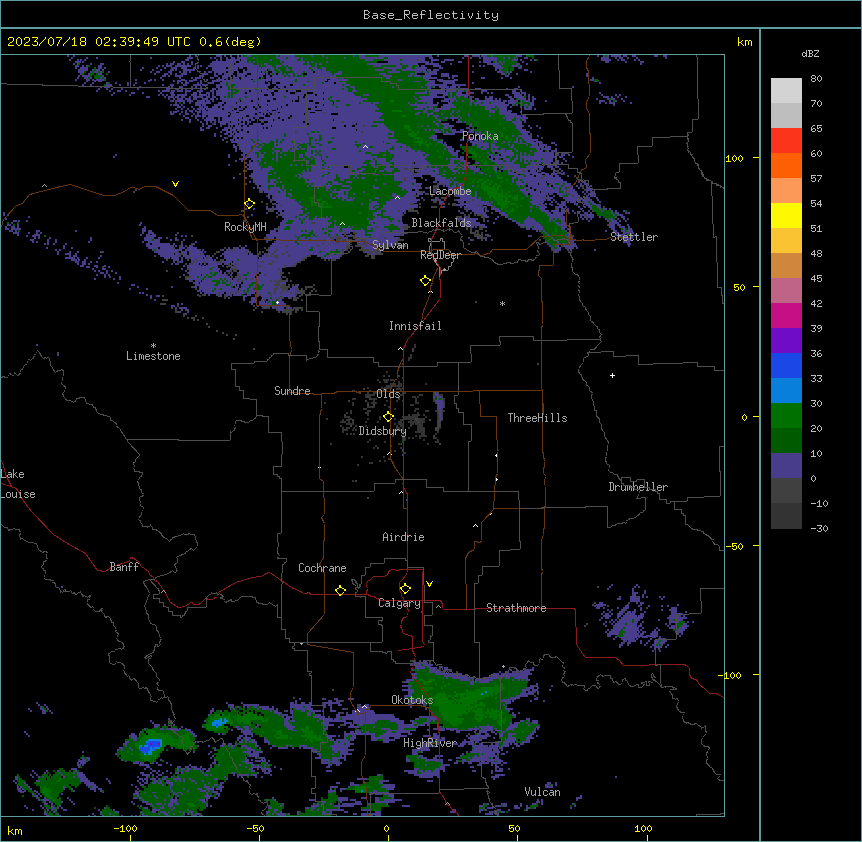The width and height of the screenshot is (862, 842).
Task: Select the white plus marker north of Drumheller
Action: (612, 375)
